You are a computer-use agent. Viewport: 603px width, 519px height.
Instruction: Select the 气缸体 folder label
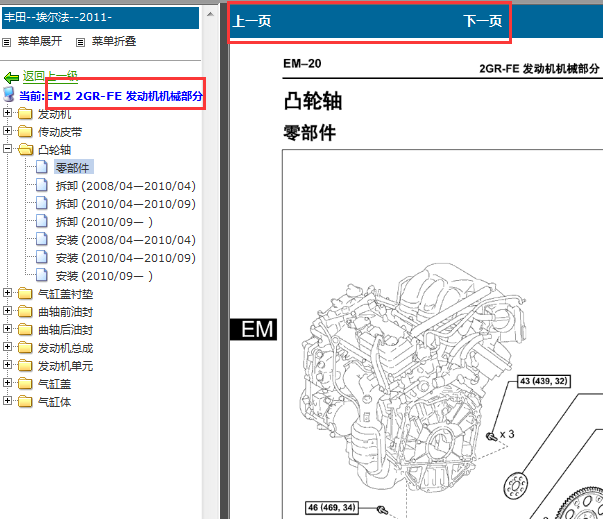point(54,402)
